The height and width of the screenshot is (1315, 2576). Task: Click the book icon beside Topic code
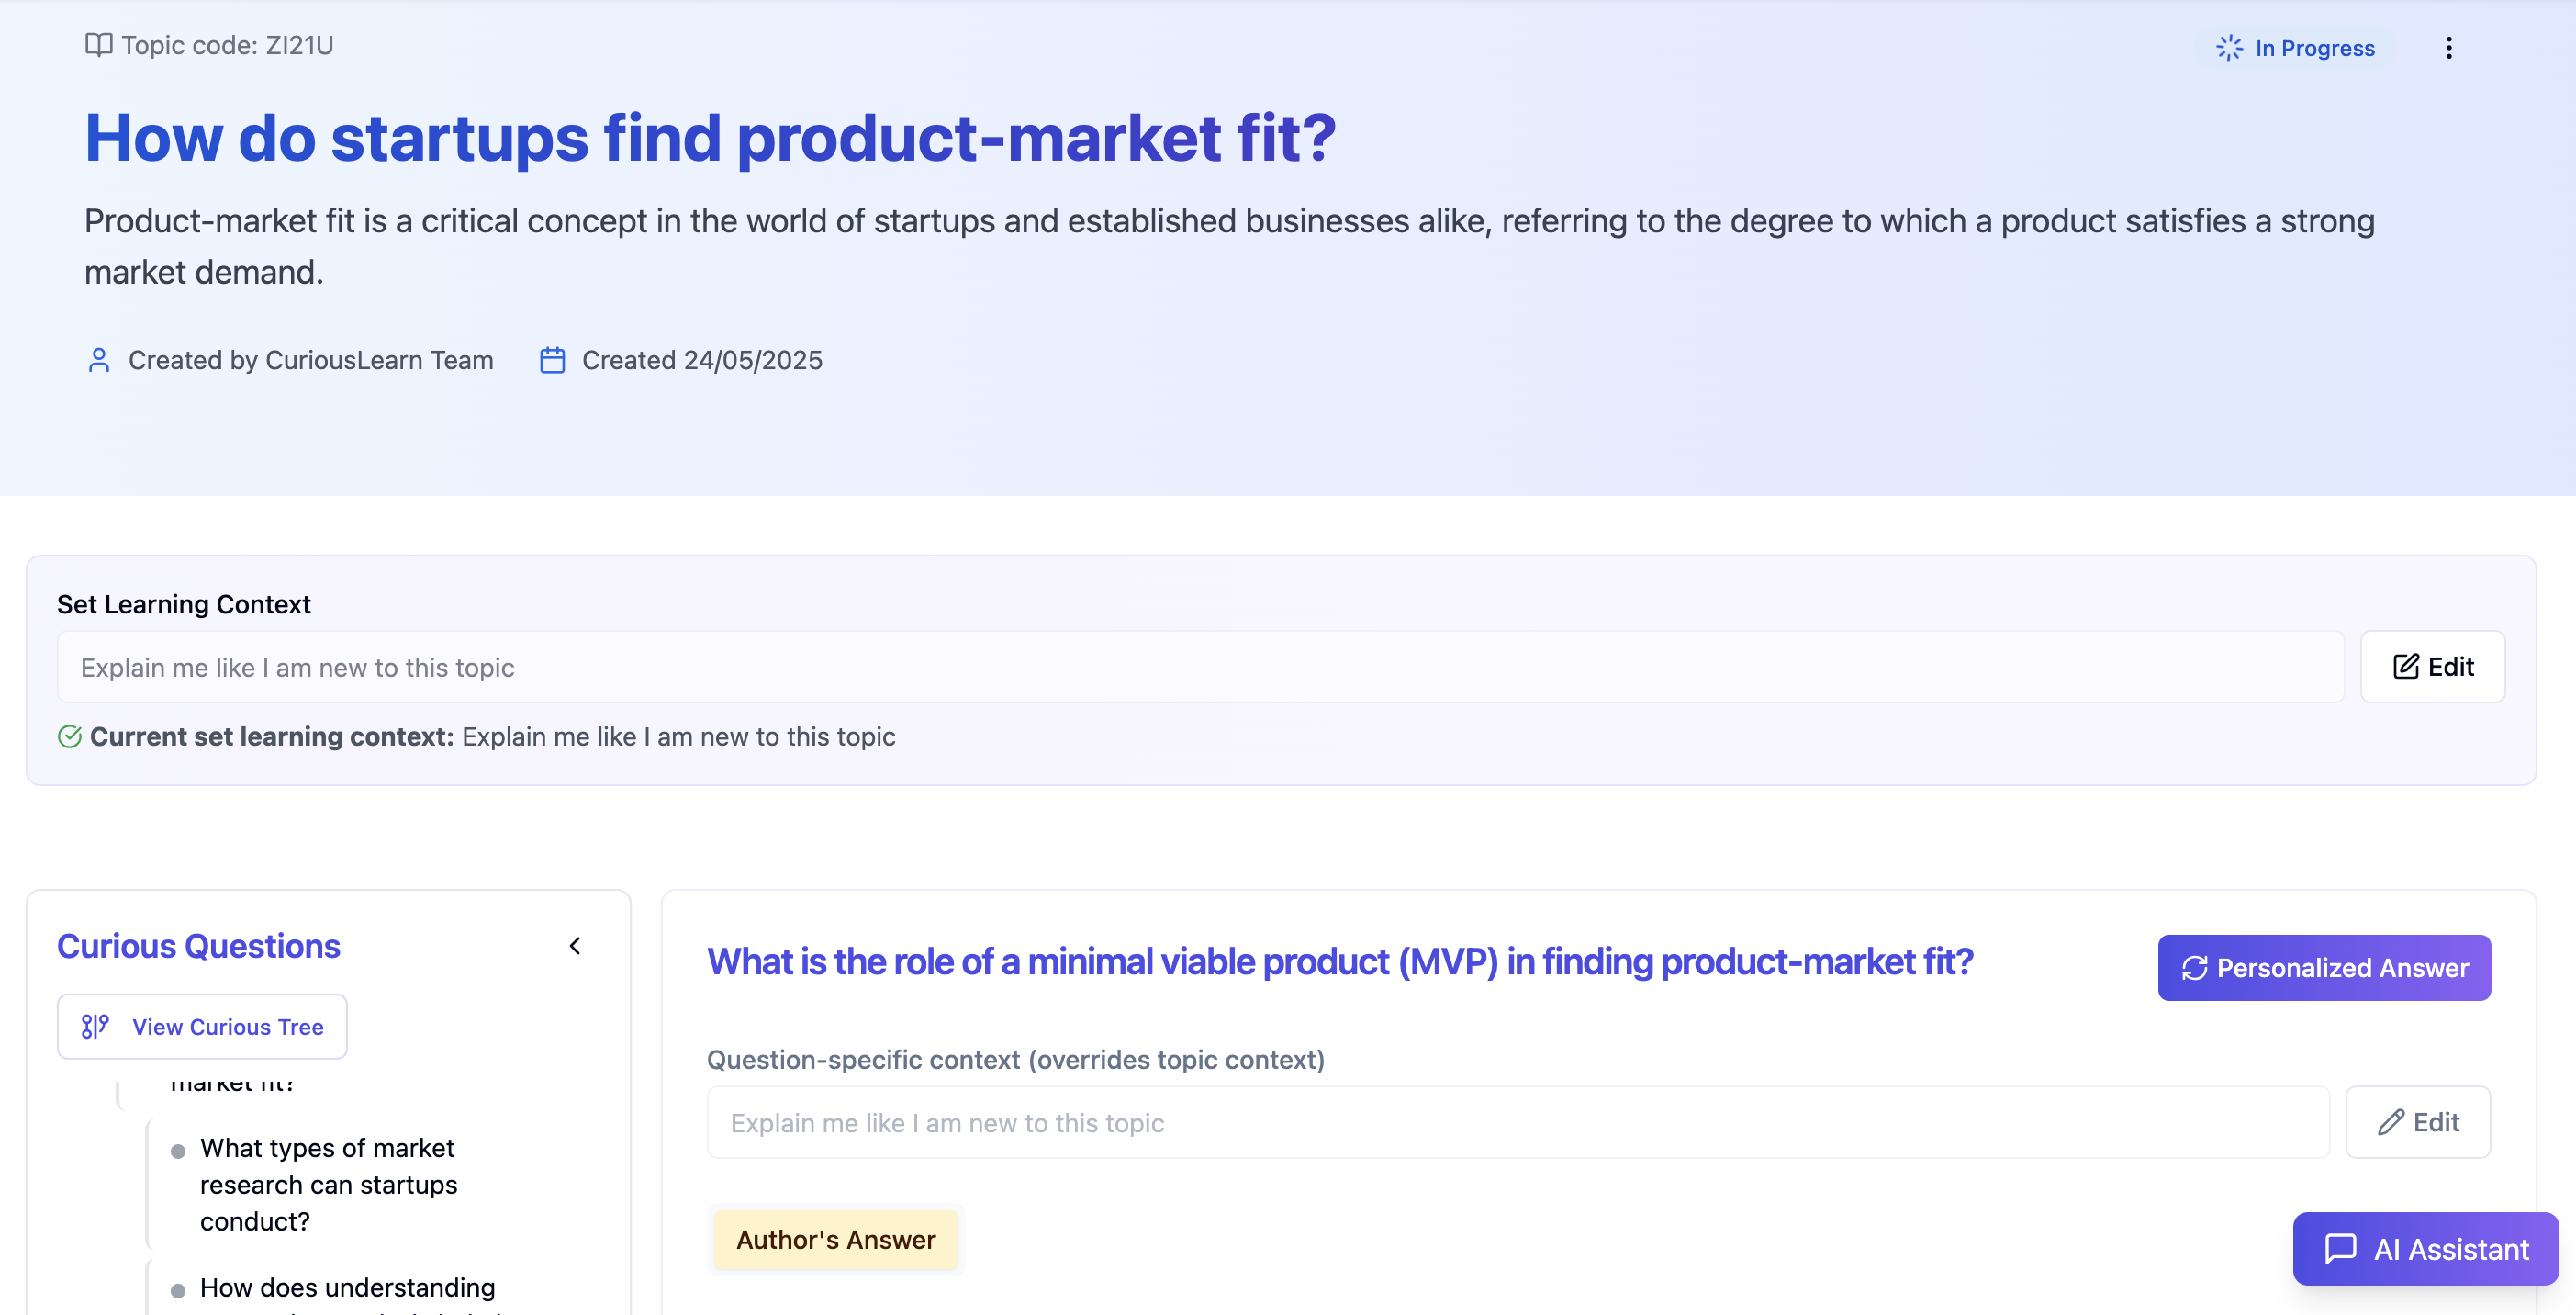click(98, 45)
